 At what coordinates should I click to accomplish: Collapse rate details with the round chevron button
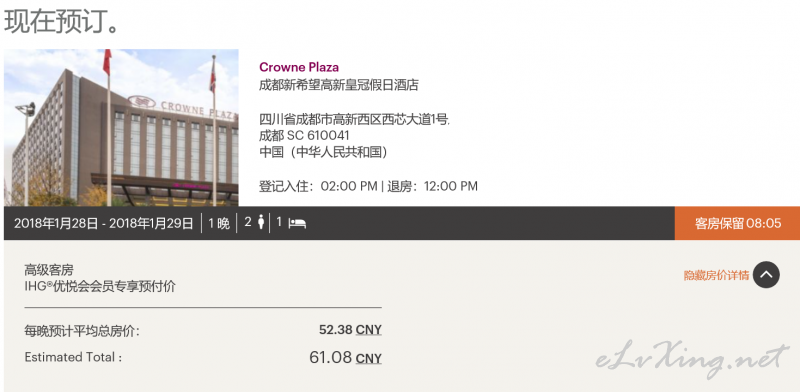(766, 275)
